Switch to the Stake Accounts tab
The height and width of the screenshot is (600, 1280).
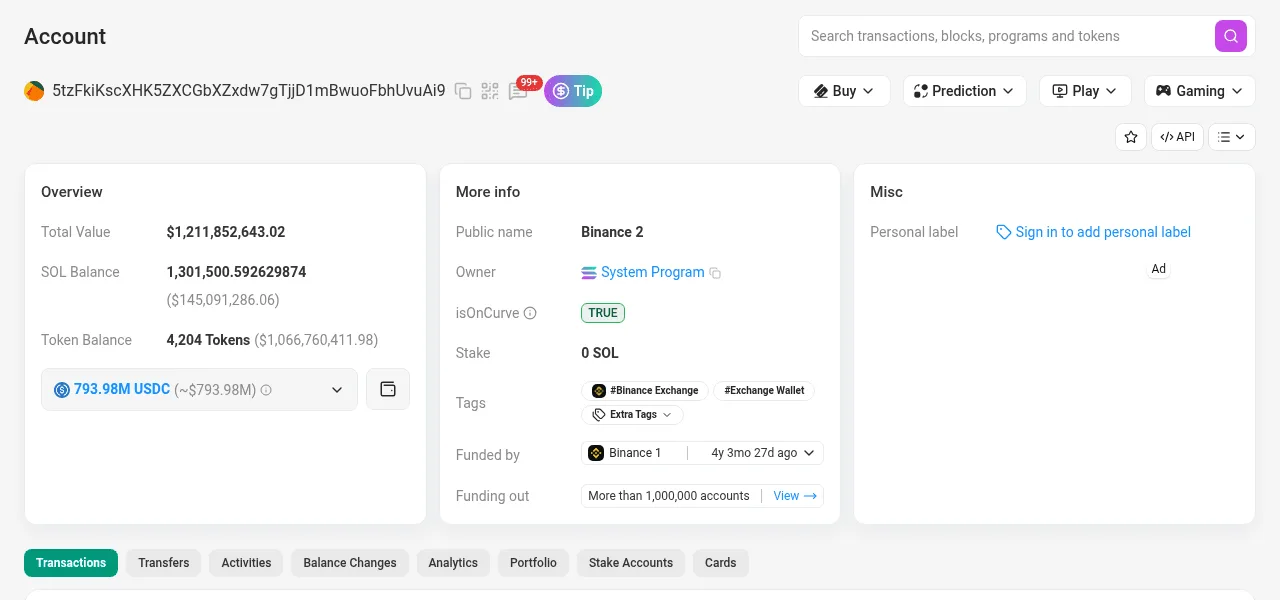tap(631, 563)
